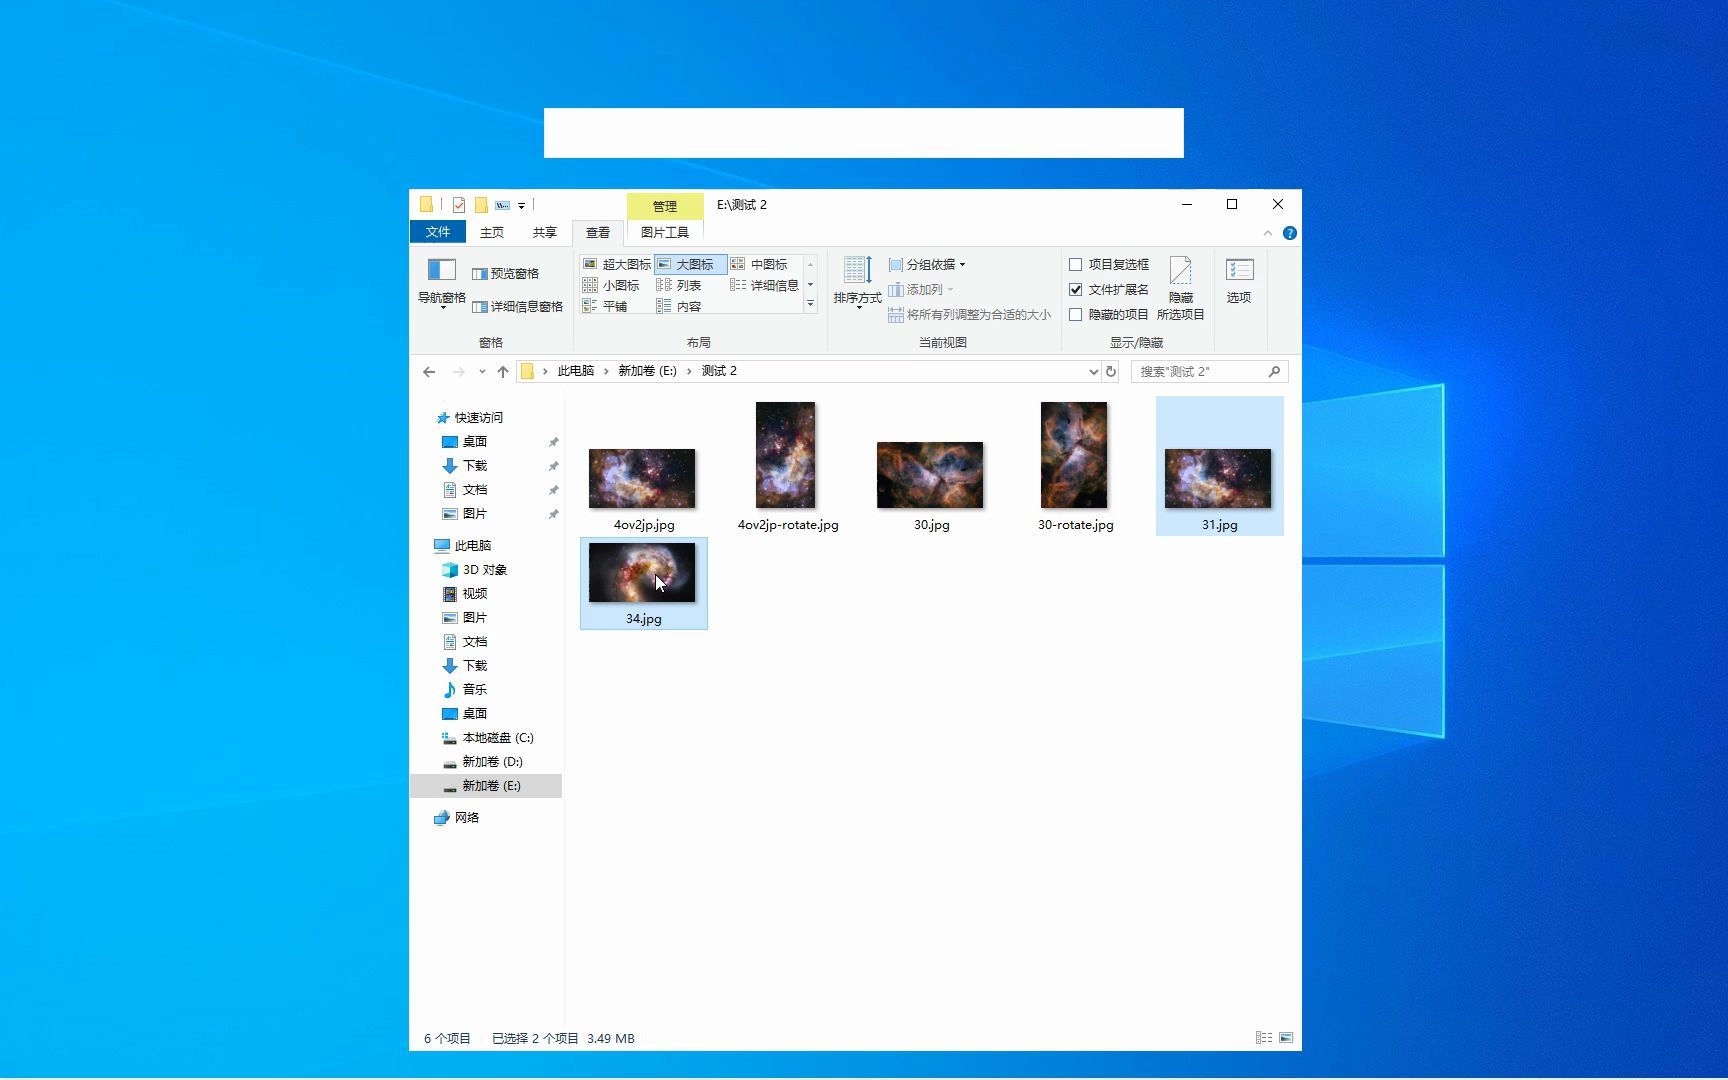Select the 4ov2jp.jpg thumbnail
The width and height of the screenshot is (1728, 1080).
(643, 478)
